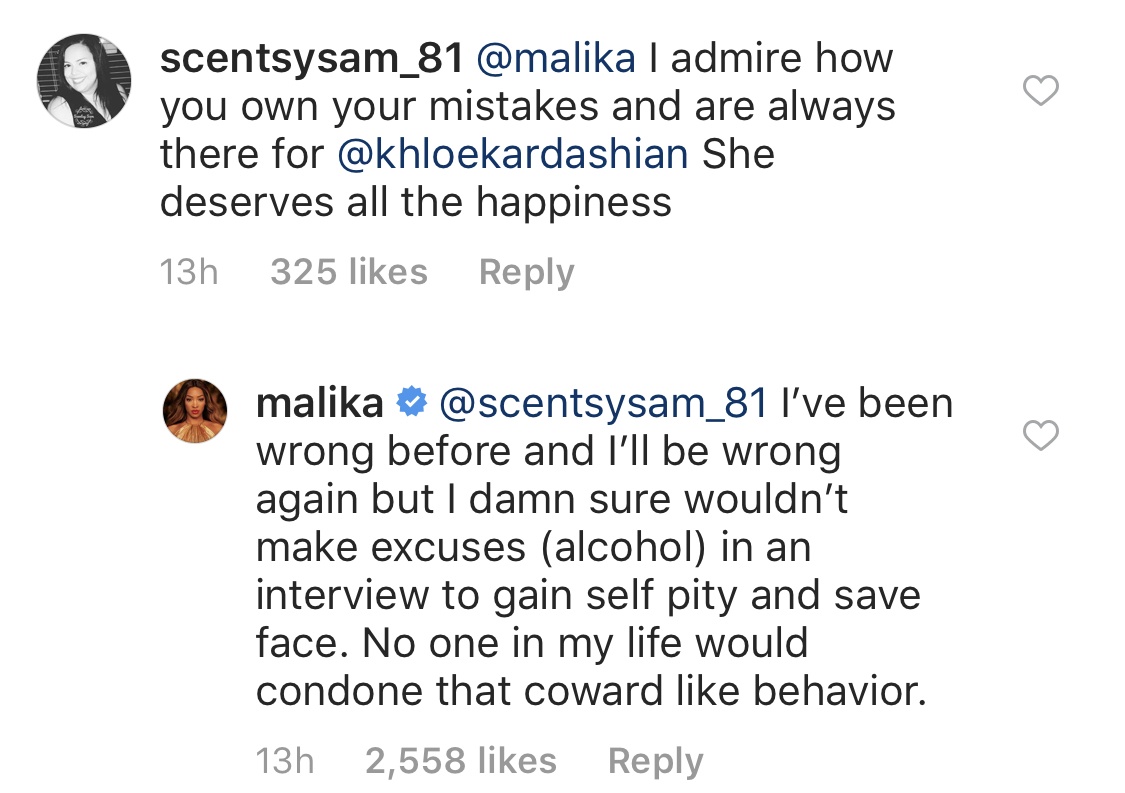Image resolution: width=1125 pixels, height=793 pixels.
Task: Visit the bold scentsysam_81 username of first comment
Action: [x=312, y=58]
